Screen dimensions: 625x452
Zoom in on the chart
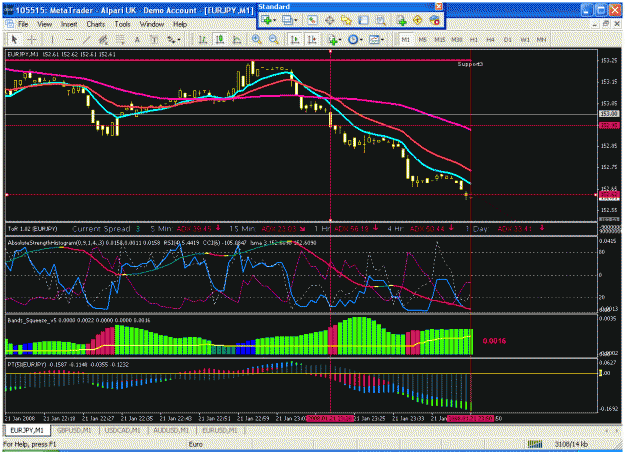point(256,39)
